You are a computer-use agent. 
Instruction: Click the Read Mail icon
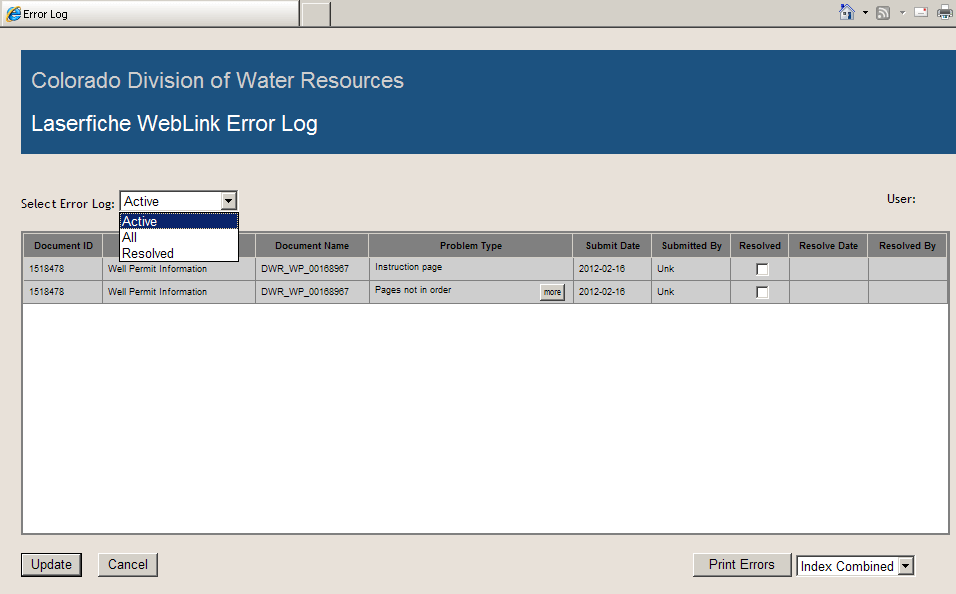(921, 12)
